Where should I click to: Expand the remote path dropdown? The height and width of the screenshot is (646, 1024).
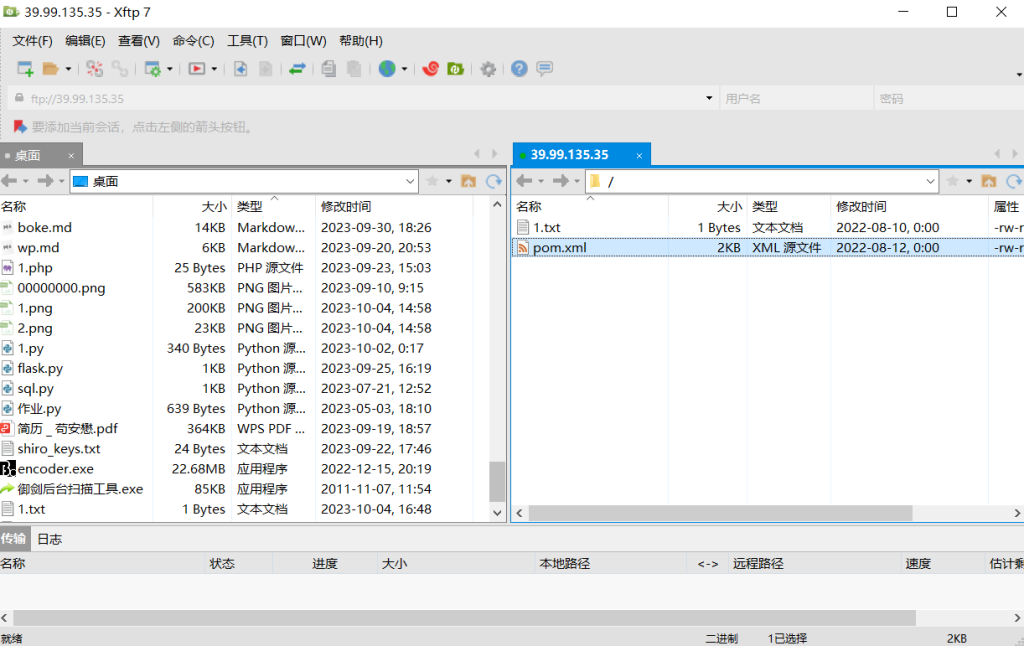pyautogui.click(x=930, y=181)
